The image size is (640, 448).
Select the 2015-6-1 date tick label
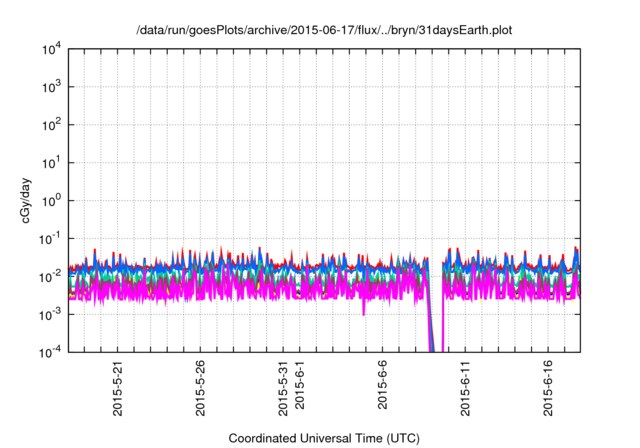(x=299, y=388)
